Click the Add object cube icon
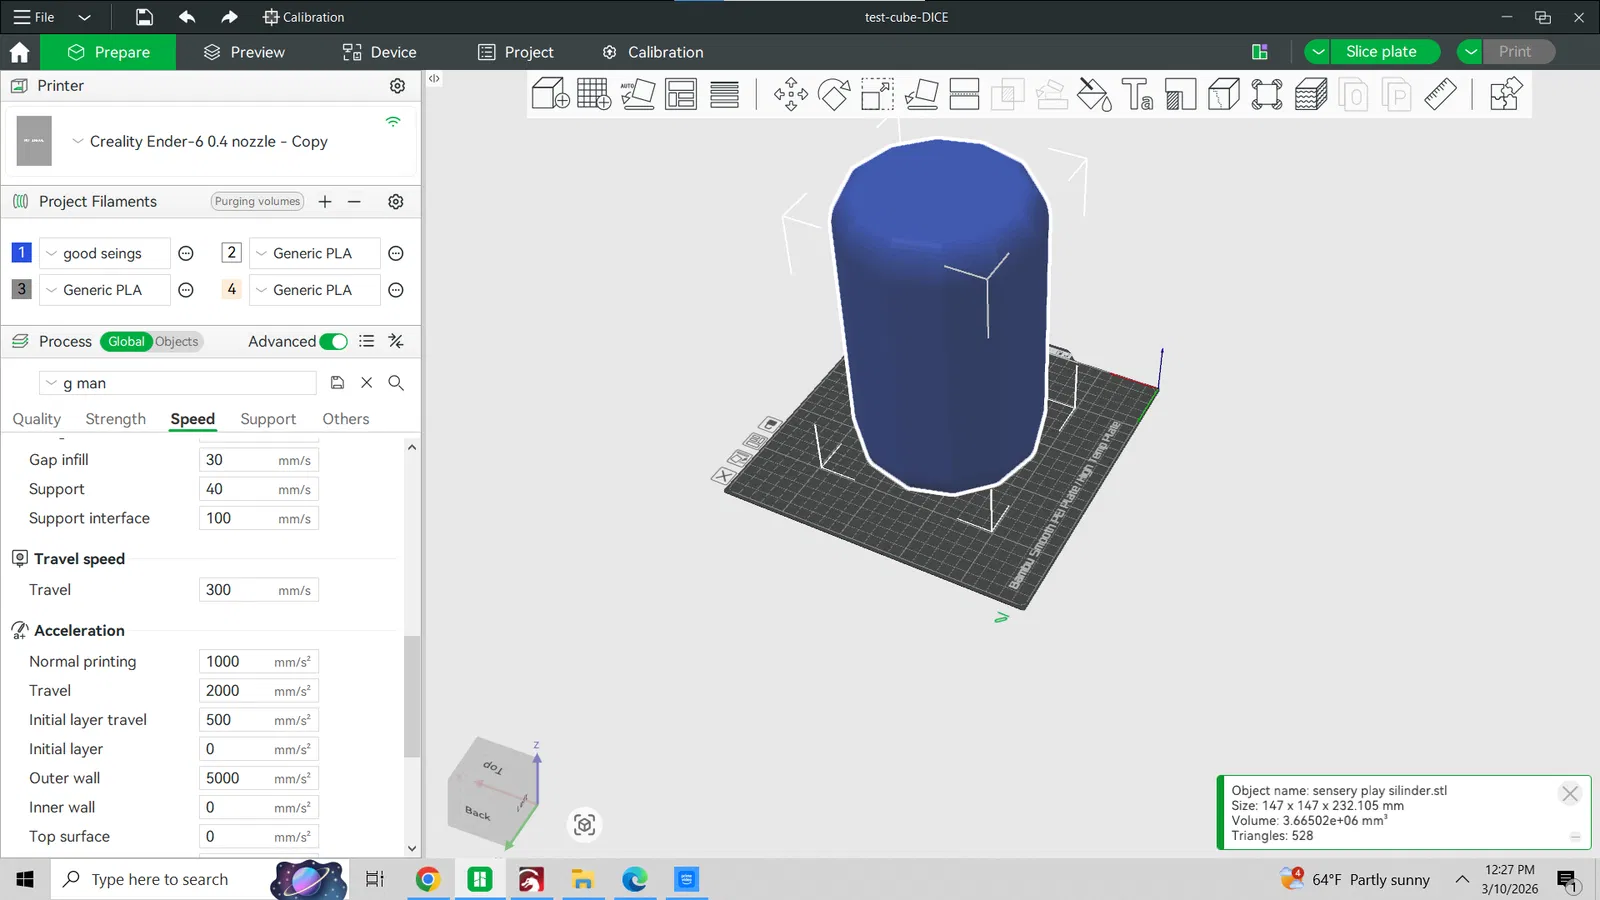The height and width of the screenshot is (900, 1600). coord(550,94)
